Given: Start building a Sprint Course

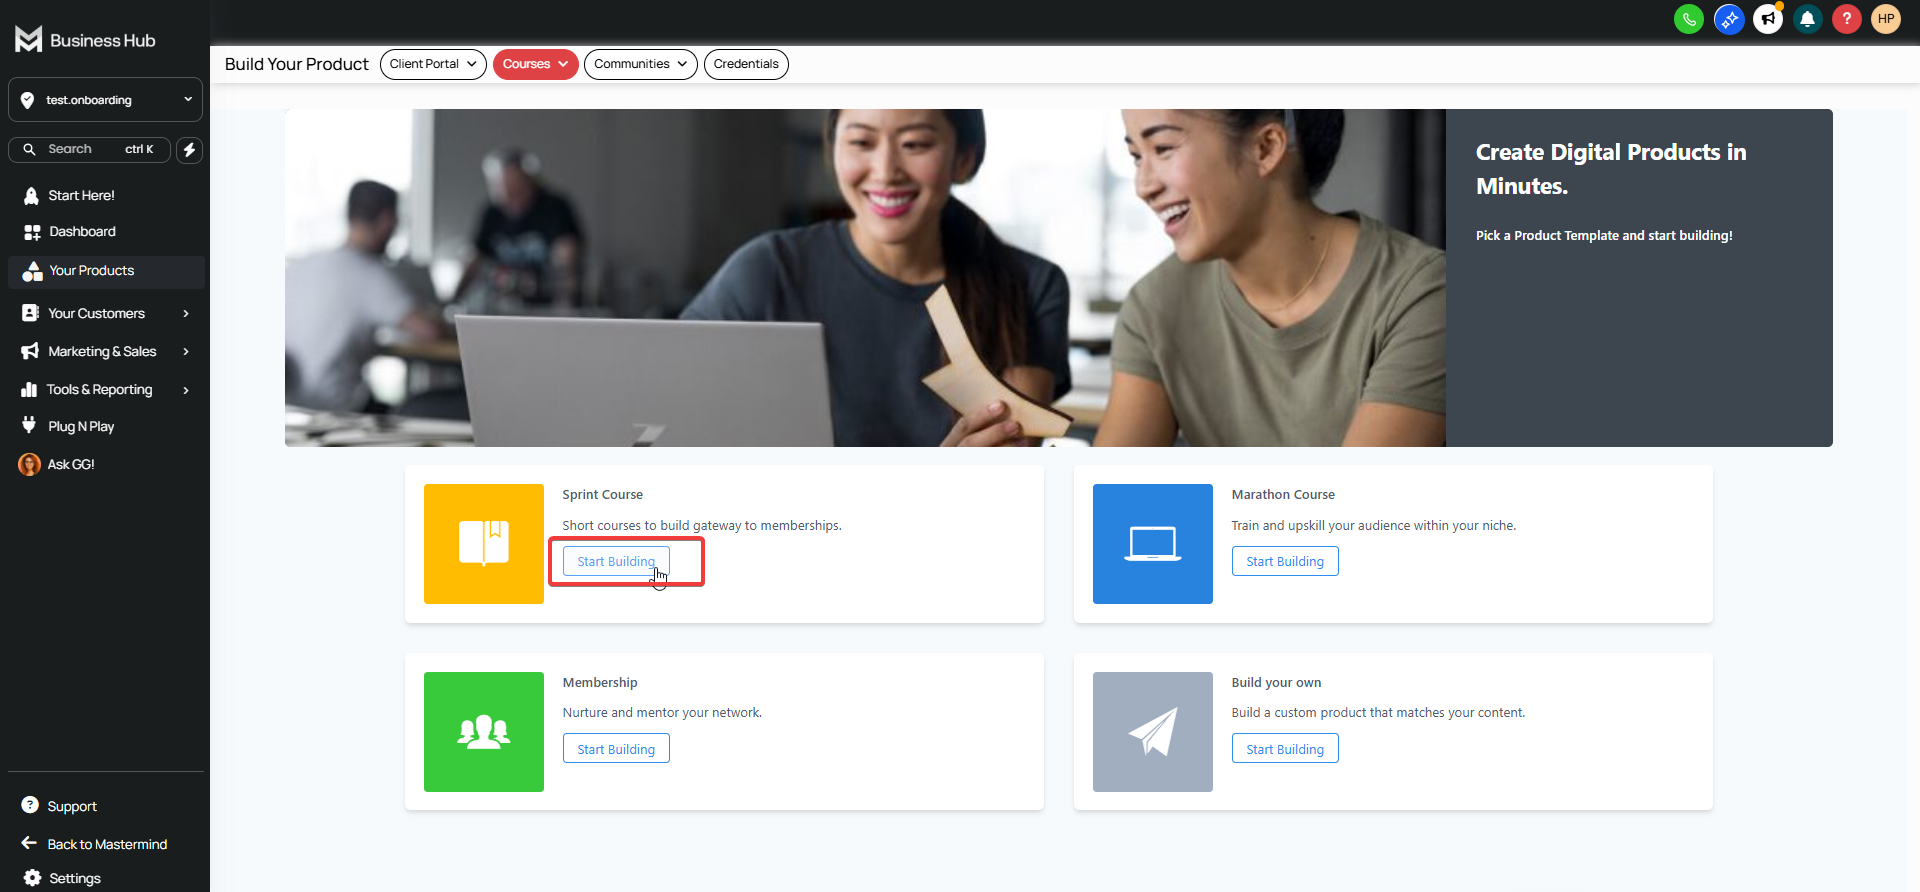Looking at the screenshot, I should pyautogui.click(x=616, y=561).
